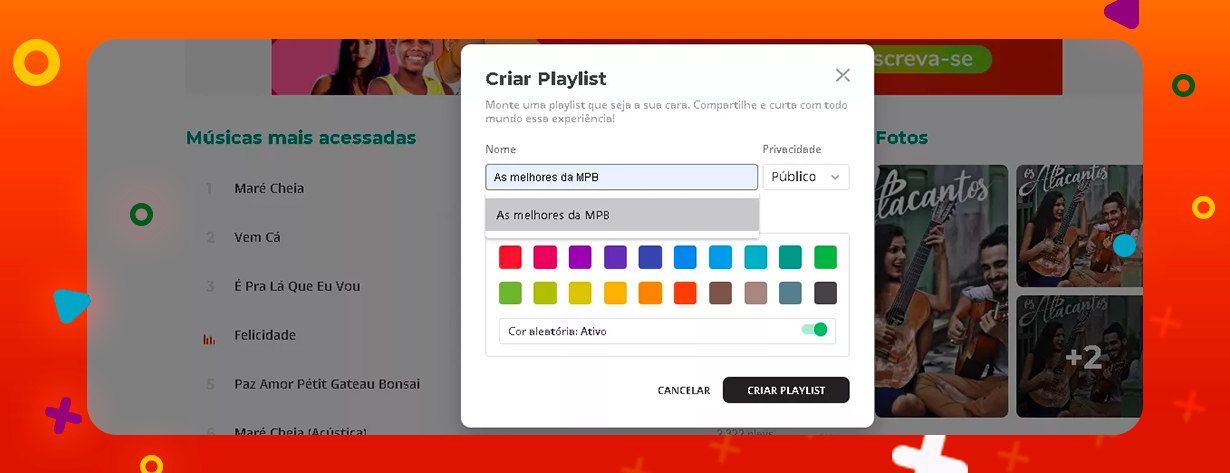Pick the purple color swatch

click(580, 257)
